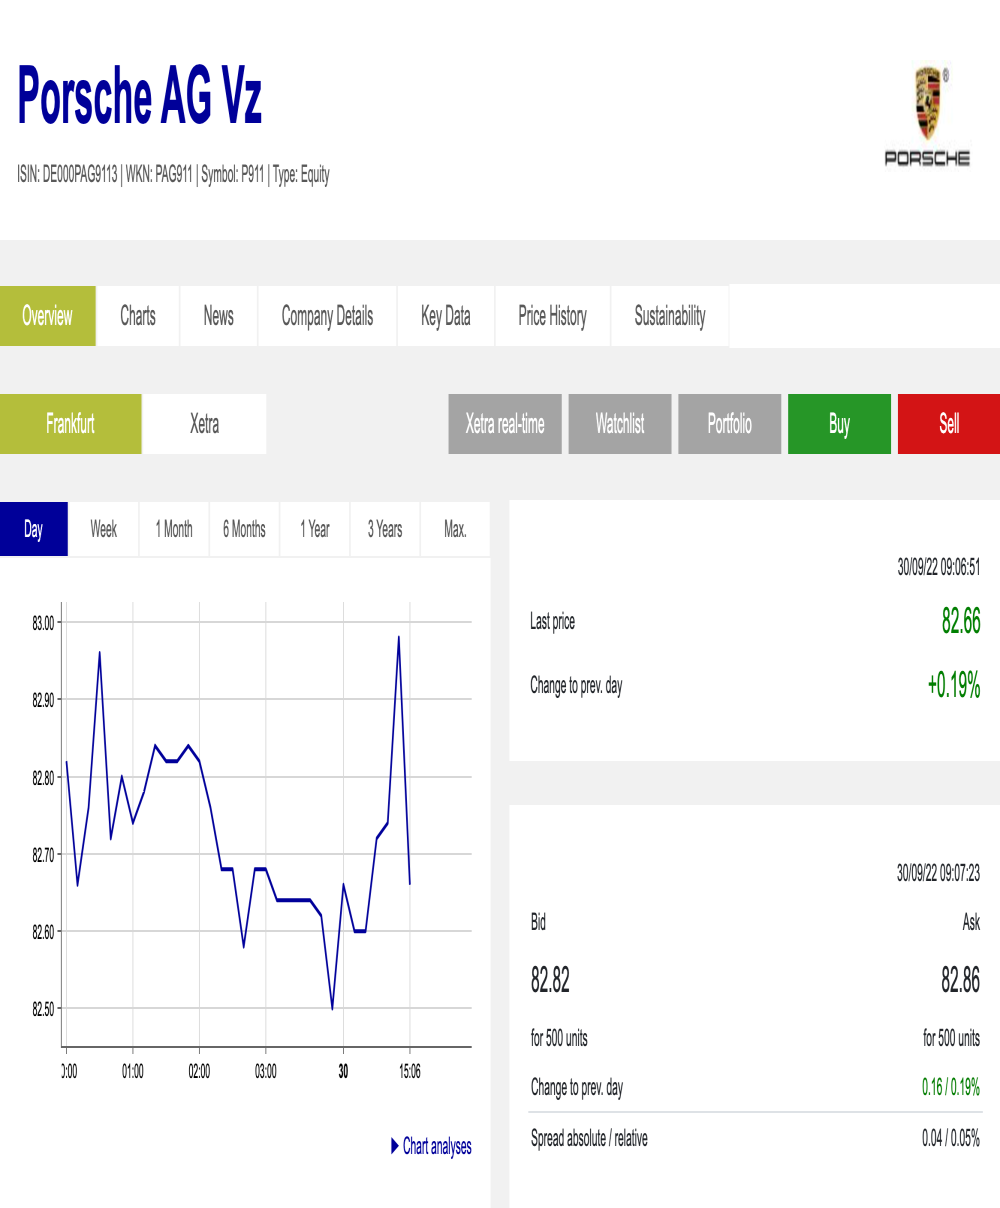Switch chart to 1 Year
Image resolution: width=1000 pixels, height=1208 pixels.
(x=315, y=529)
